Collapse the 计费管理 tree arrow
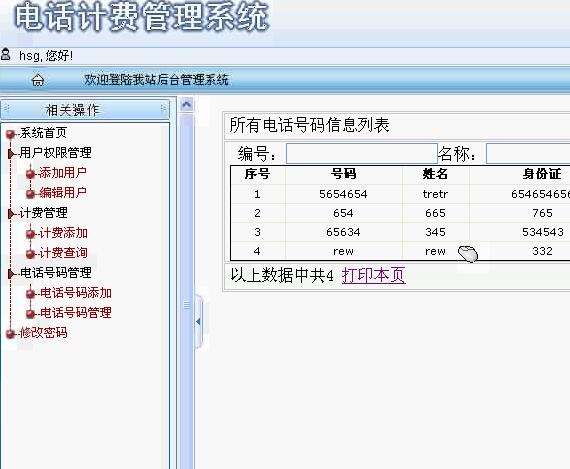Screen dimensions: 570x469 [11, 214]
